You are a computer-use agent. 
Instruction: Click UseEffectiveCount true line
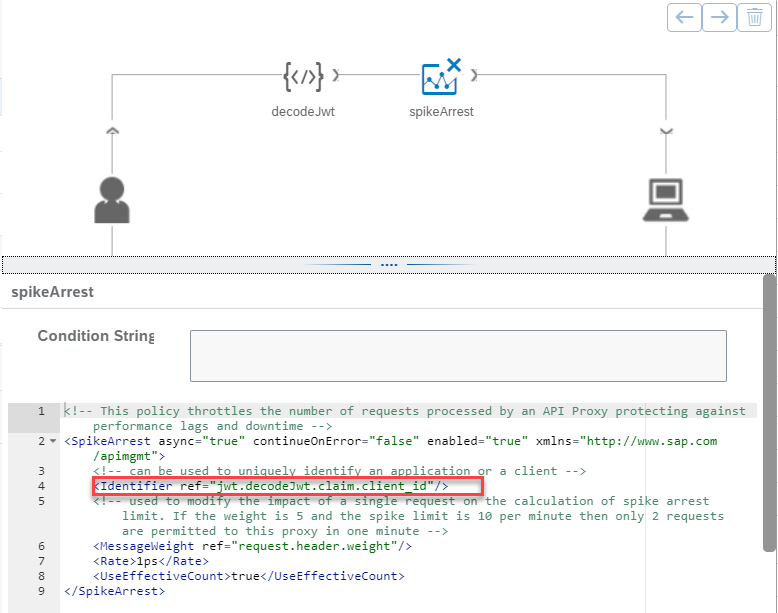pyautogui.click(x=249, y=576)
